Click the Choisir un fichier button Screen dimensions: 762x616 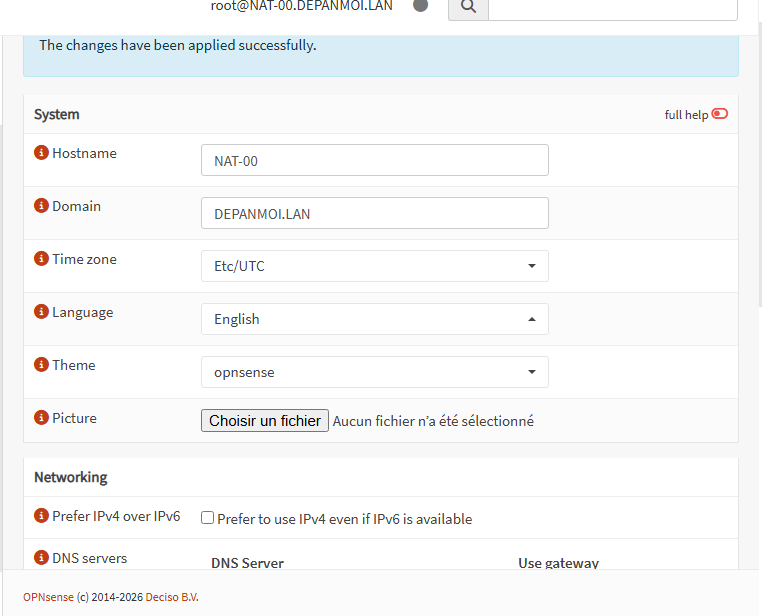point(265,421)
